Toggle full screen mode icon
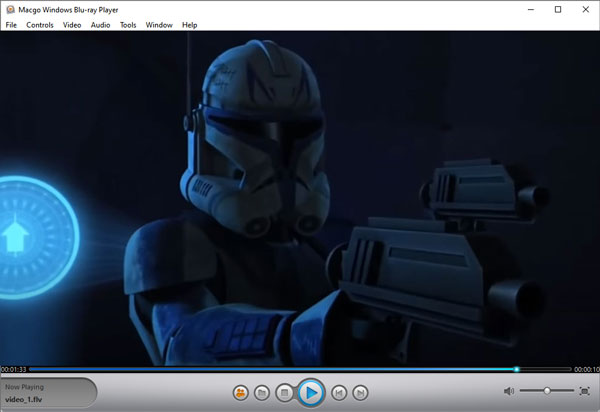Image resolution: width=600 pixels, height=412 pixels. 584,391
